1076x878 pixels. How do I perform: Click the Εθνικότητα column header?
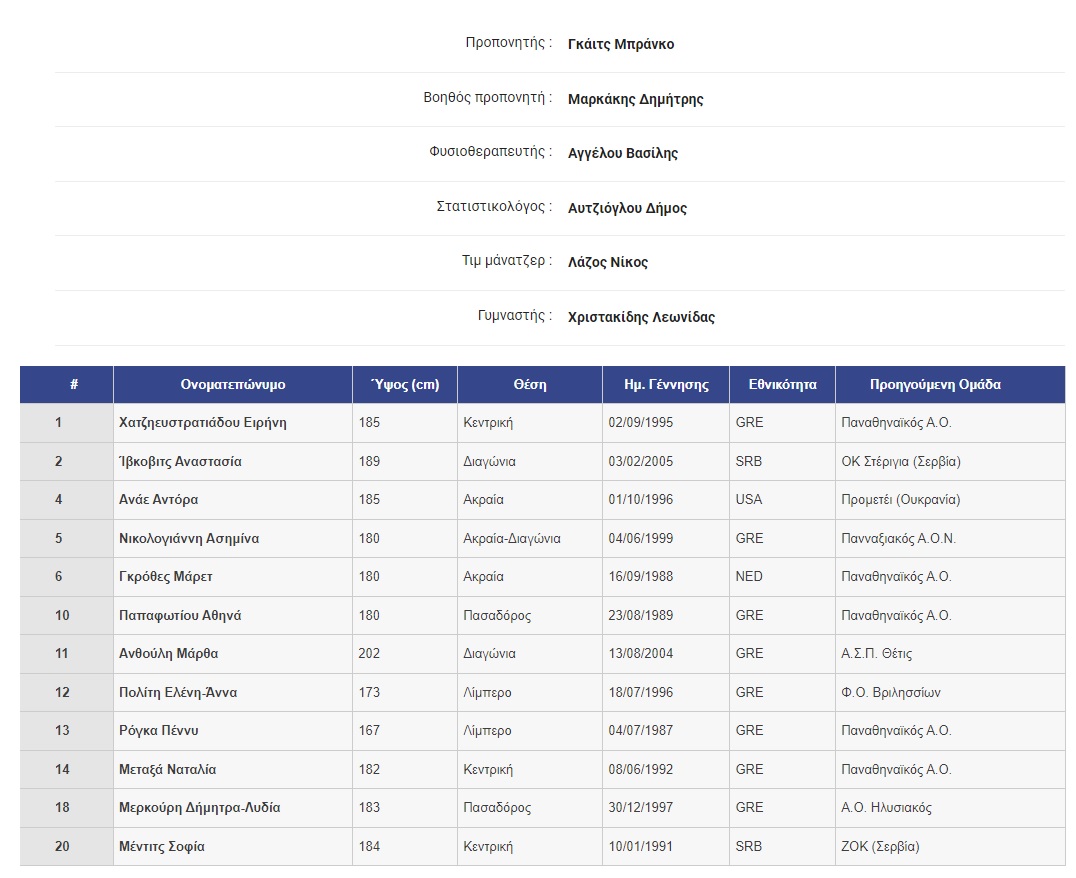[781, 384]
